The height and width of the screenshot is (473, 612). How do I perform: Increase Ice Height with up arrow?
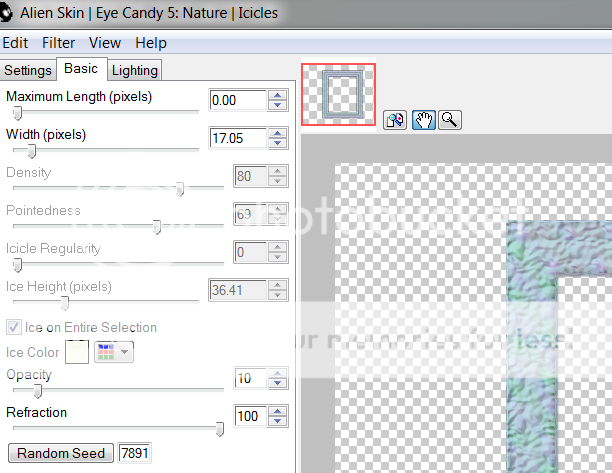pos(278,285)
